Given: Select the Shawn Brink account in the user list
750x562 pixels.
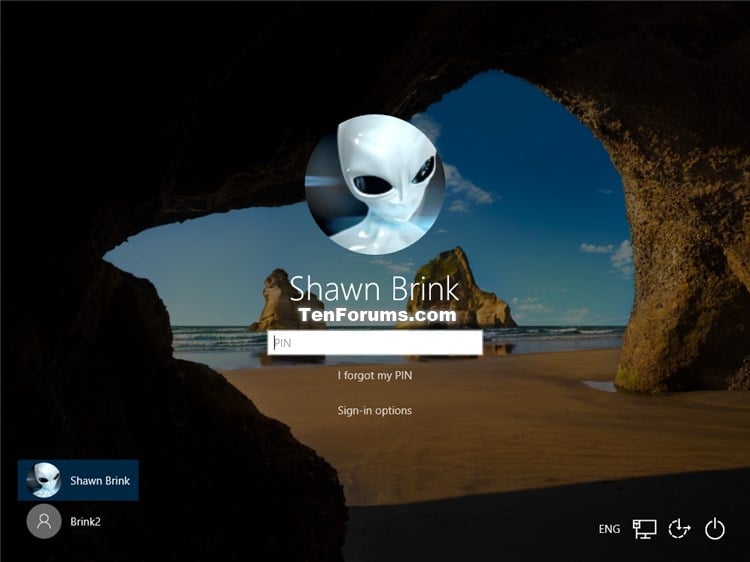Looking at the screenshot, I should tap(78, 480).
